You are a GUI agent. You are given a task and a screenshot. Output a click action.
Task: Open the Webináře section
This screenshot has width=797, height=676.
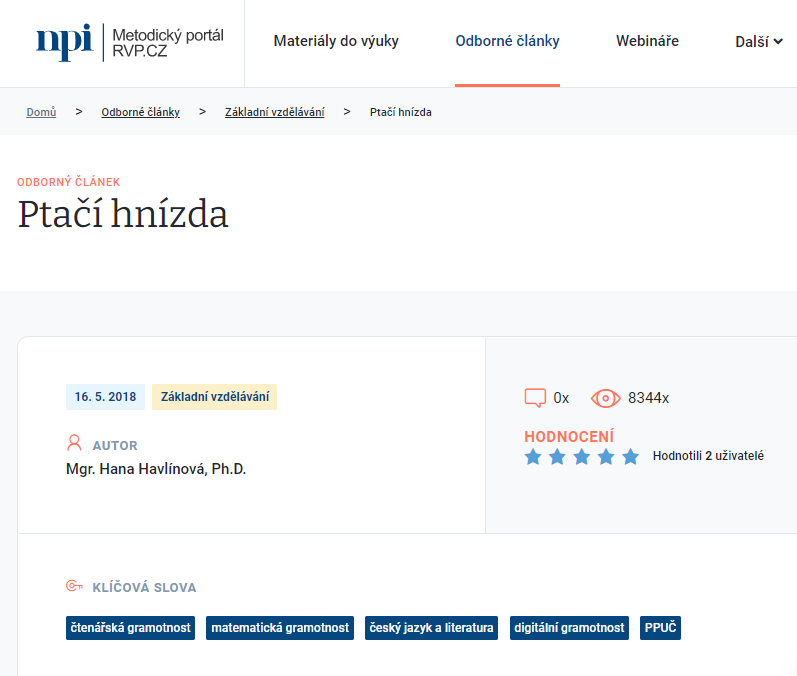[x=647, y=41]
